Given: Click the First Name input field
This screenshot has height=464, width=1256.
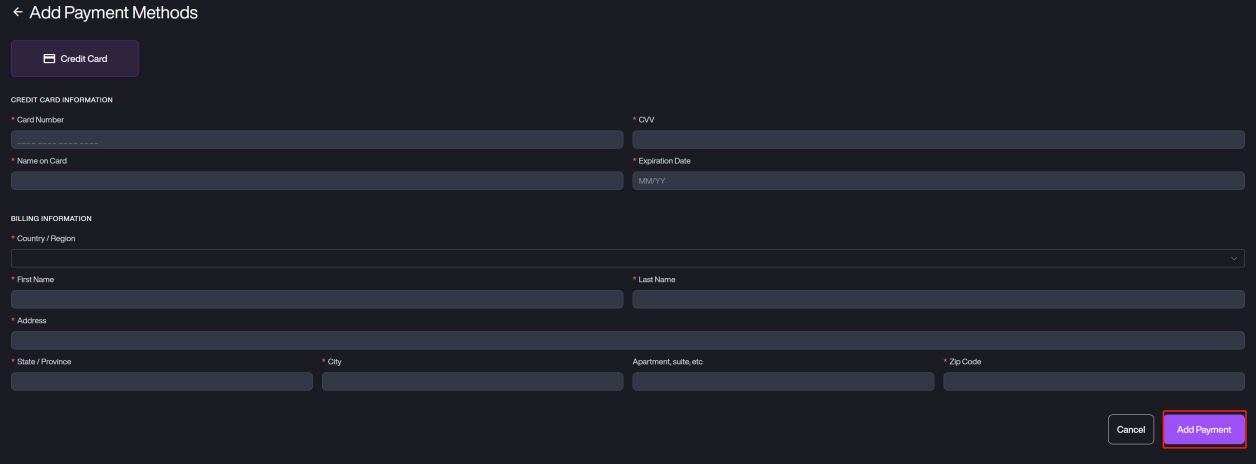Looking at the screenshot, I should click(317, 299).
